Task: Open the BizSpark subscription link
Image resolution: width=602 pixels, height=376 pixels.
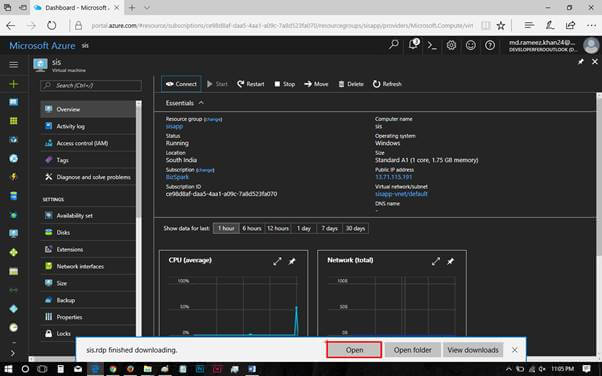Action: click(177, 177)
